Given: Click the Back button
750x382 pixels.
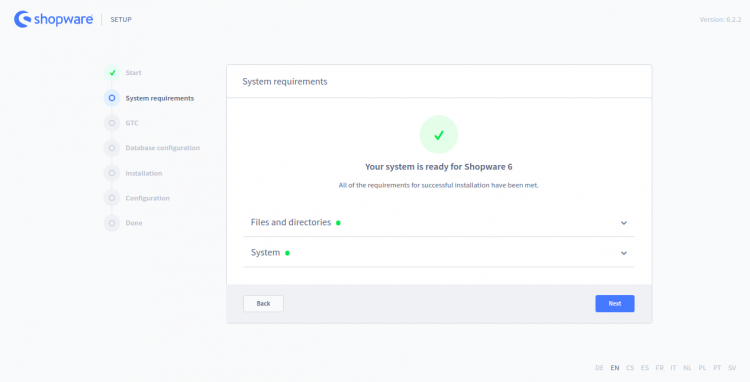Looking at the screenshot, I should click(264, 304).
